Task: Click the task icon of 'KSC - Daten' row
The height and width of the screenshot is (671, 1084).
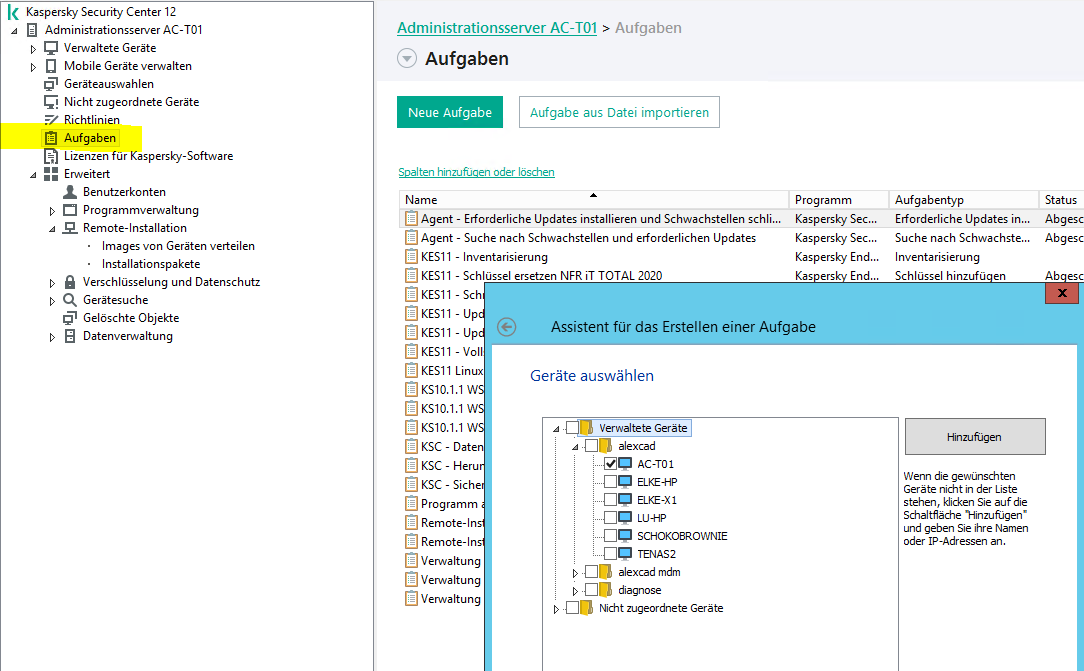Action: click(411, 446)
